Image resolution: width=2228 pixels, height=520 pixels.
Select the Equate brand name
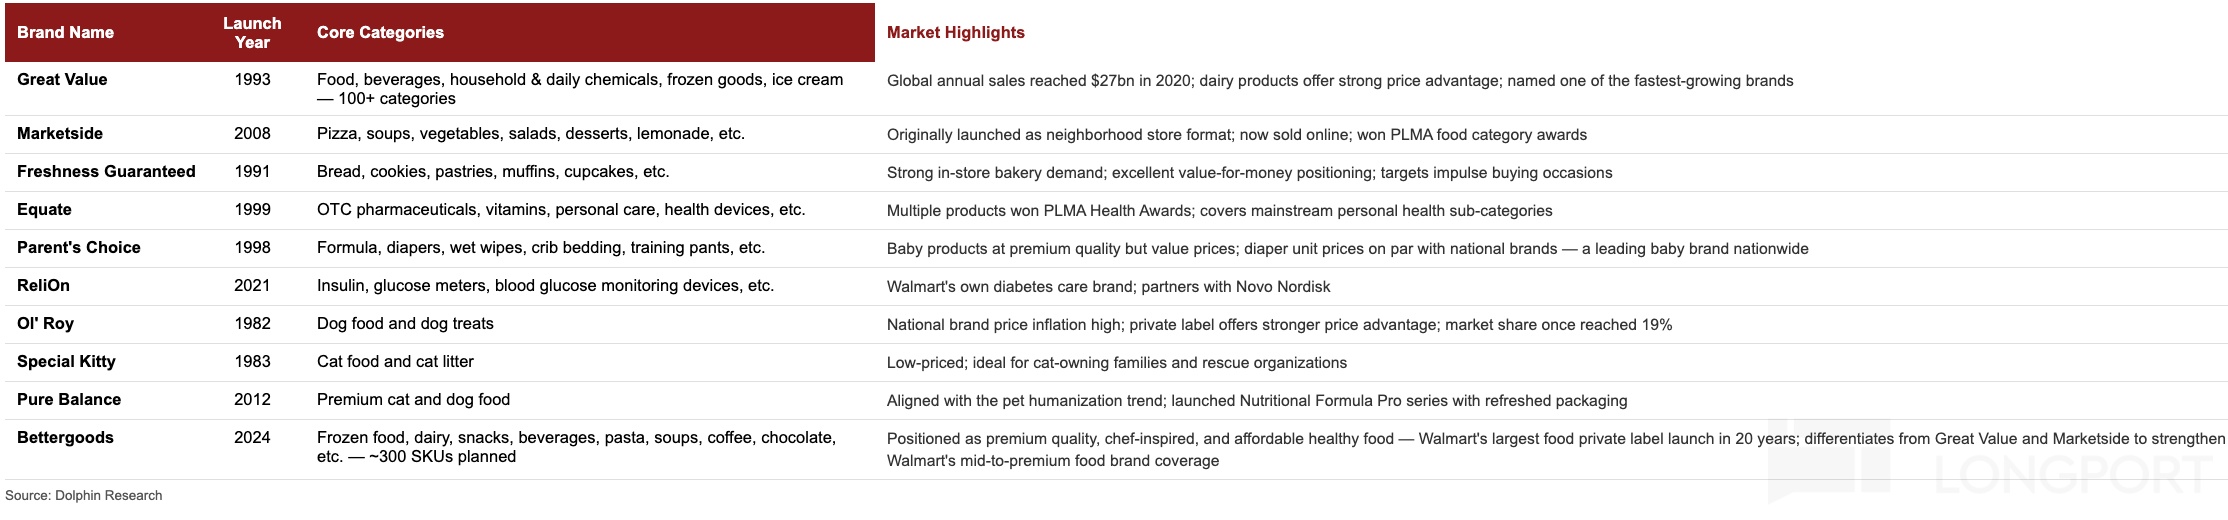pyautogui.click(x=44, y=209)
